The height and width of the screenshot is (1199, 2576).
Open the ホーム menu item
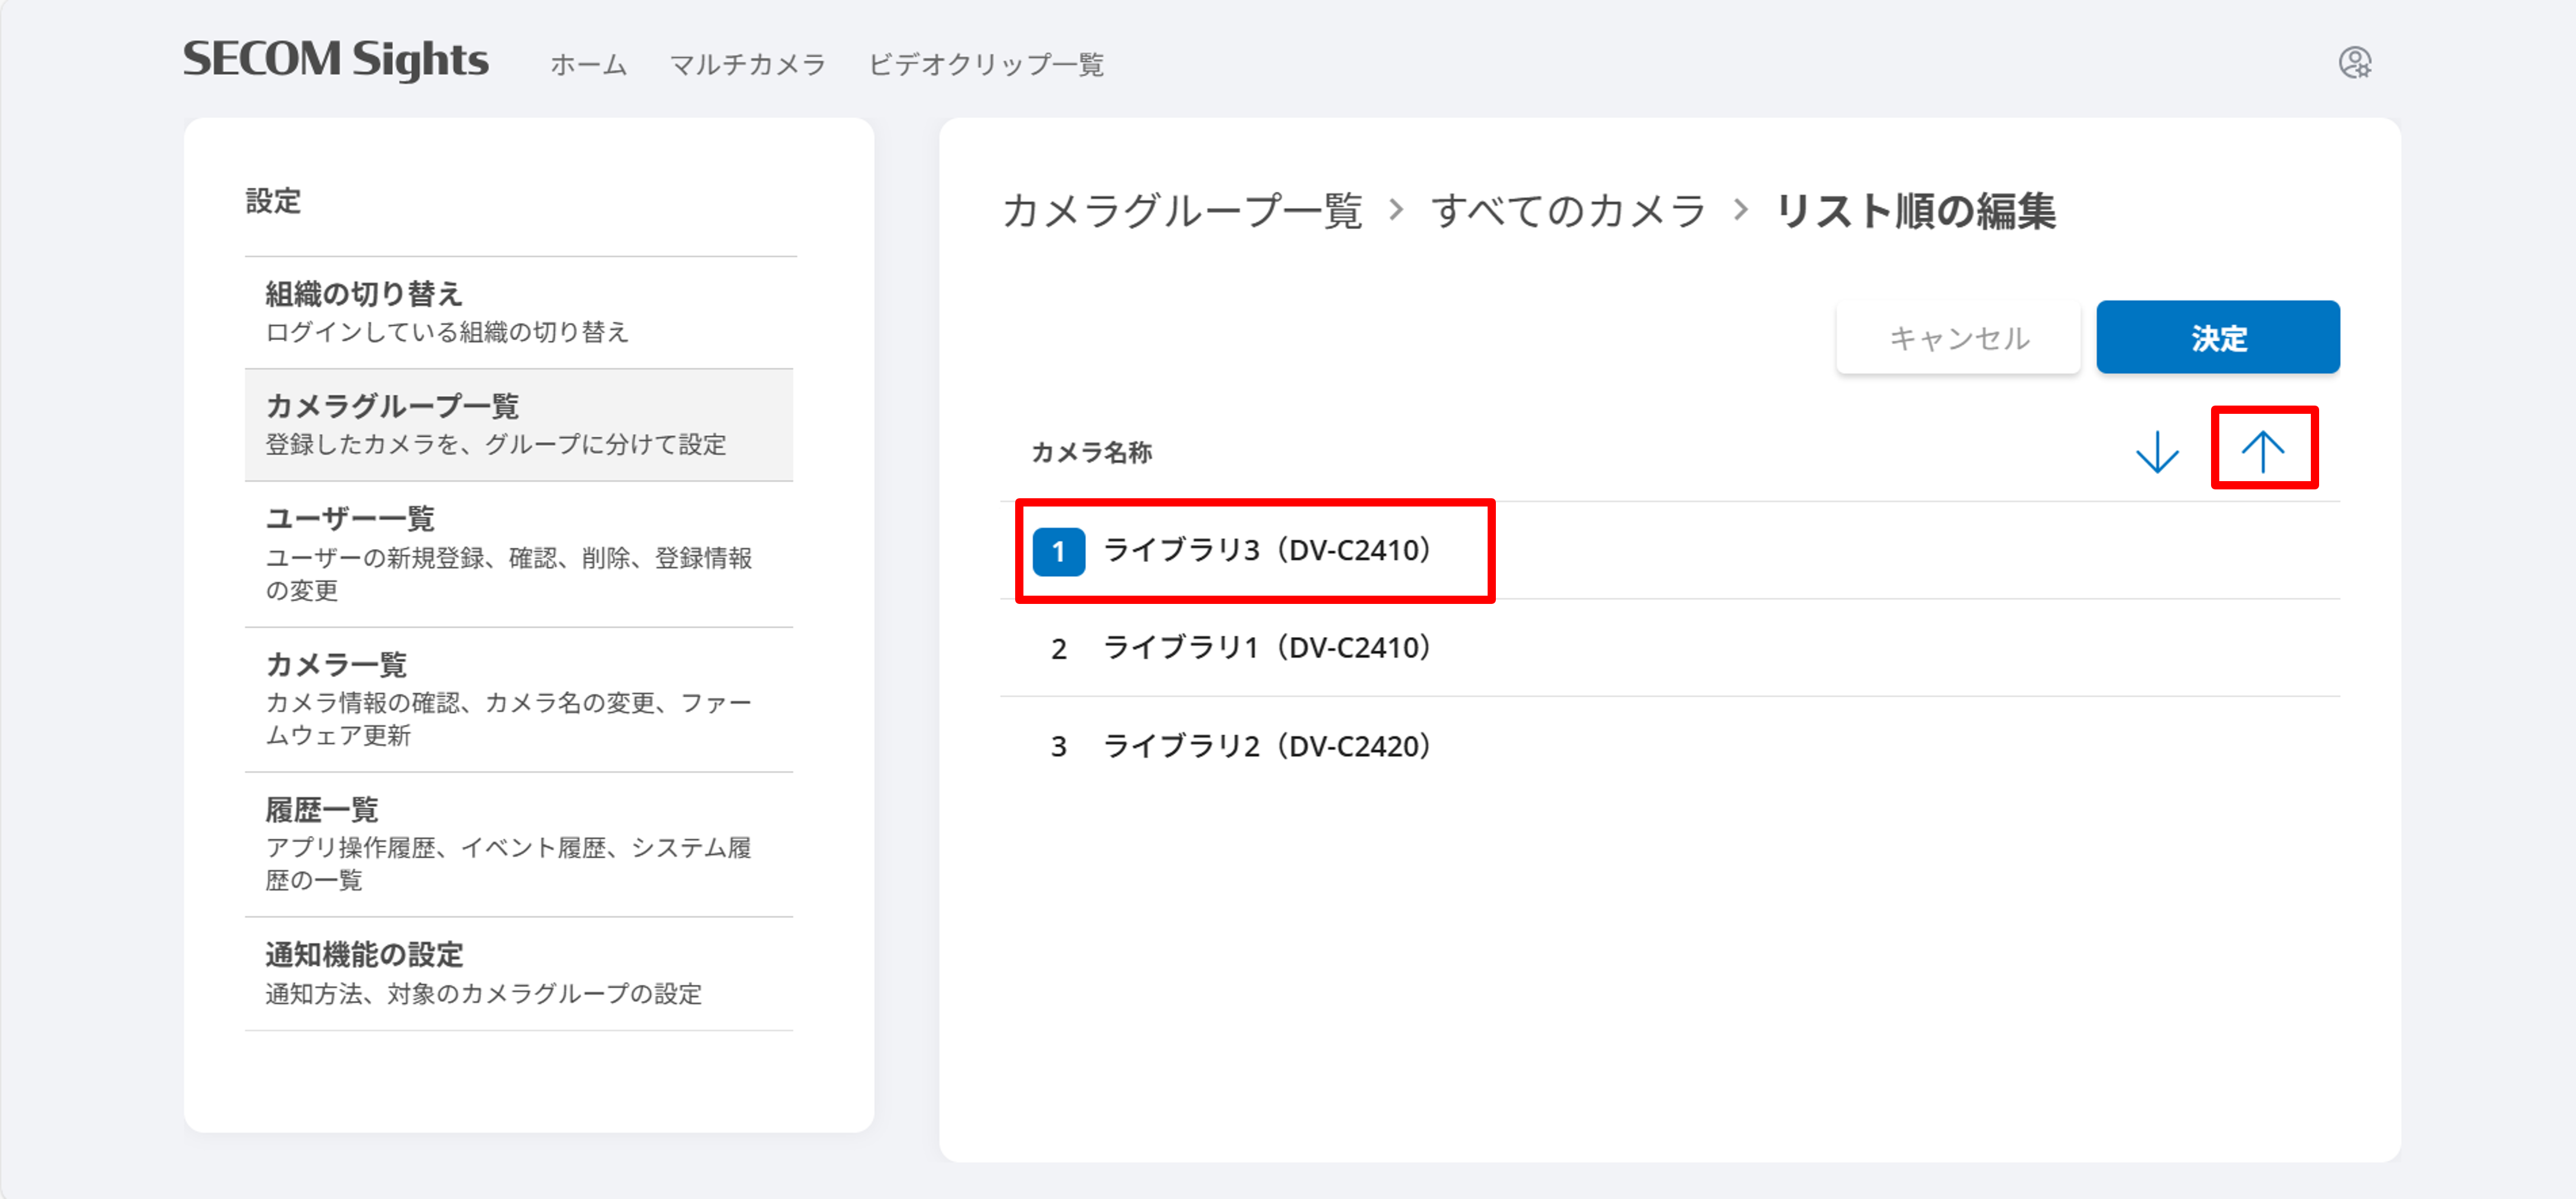click(x=589, y=64)
